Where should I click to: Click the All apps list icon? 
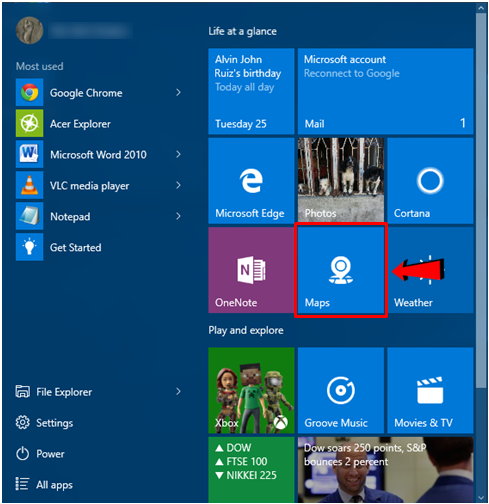click(x=22, y=484)
